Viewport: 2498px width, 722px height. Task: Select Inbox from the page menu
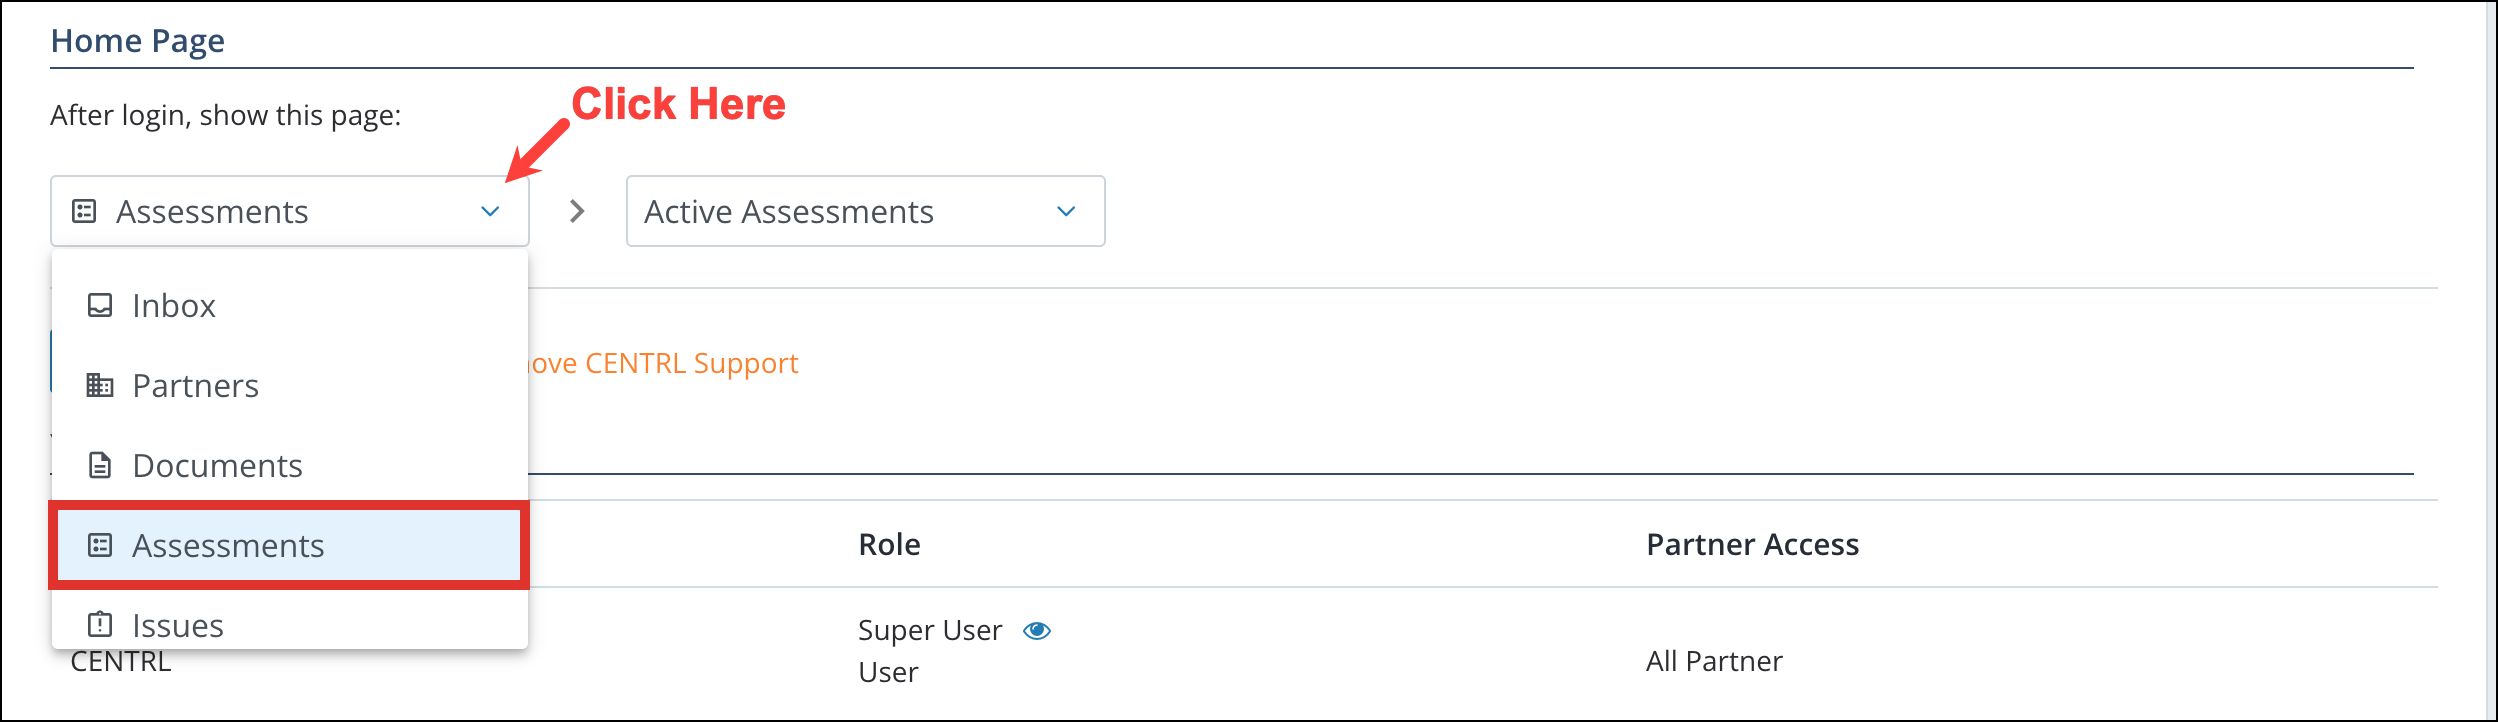point(173,305)
